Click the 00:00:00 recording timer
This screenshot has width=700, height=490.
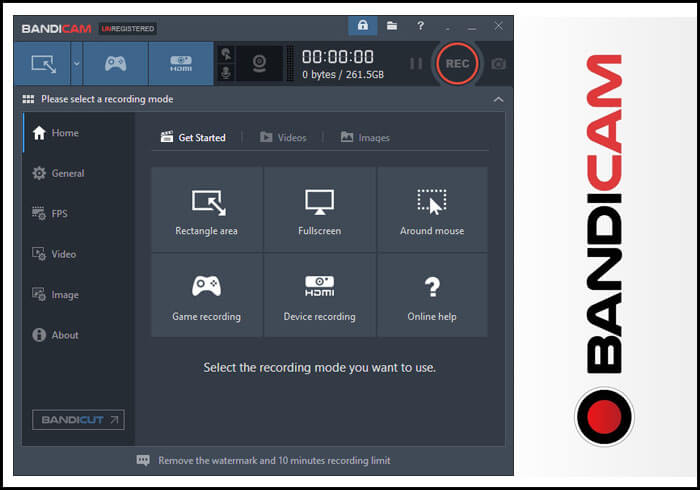pos(338,57)
